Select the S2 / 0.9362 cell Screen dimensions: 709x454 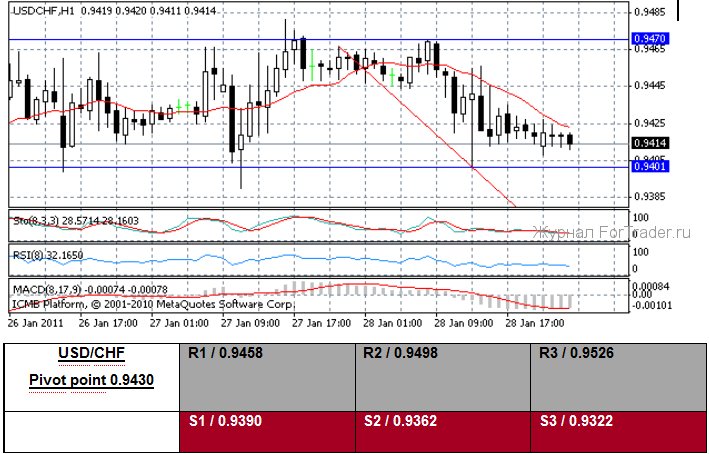(443, 431)
